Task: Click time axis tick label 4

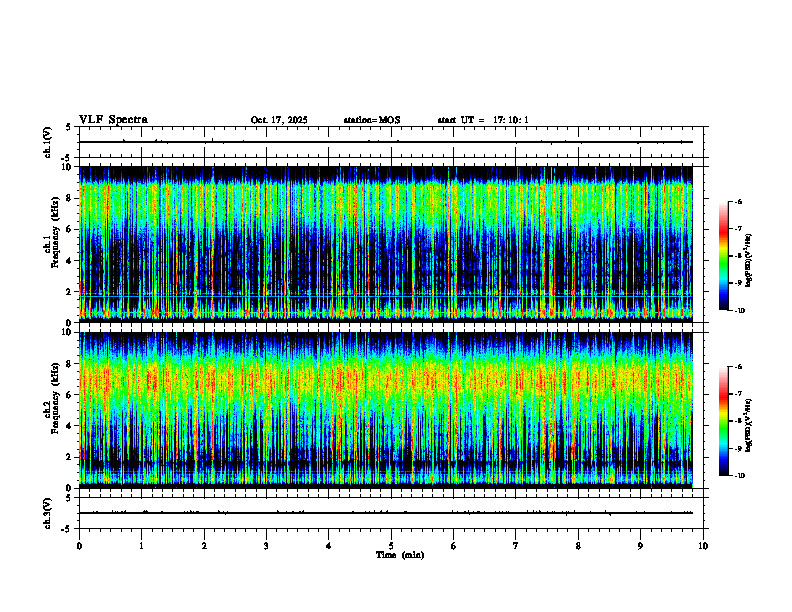Action: [x=329, y=546]
